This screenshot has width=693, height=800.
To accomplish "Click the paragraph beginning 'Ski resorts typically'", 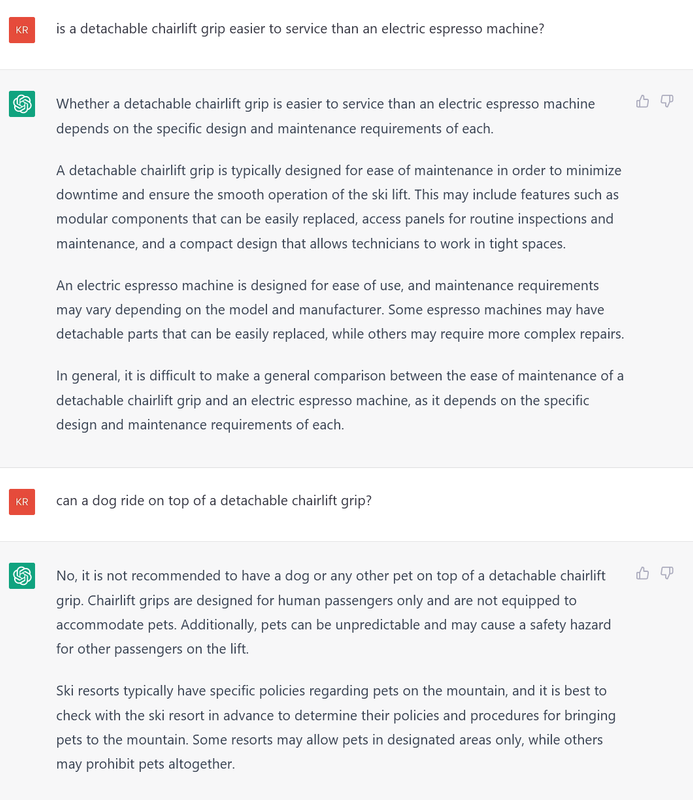I will pyautogui.click(x=335, y=727).
